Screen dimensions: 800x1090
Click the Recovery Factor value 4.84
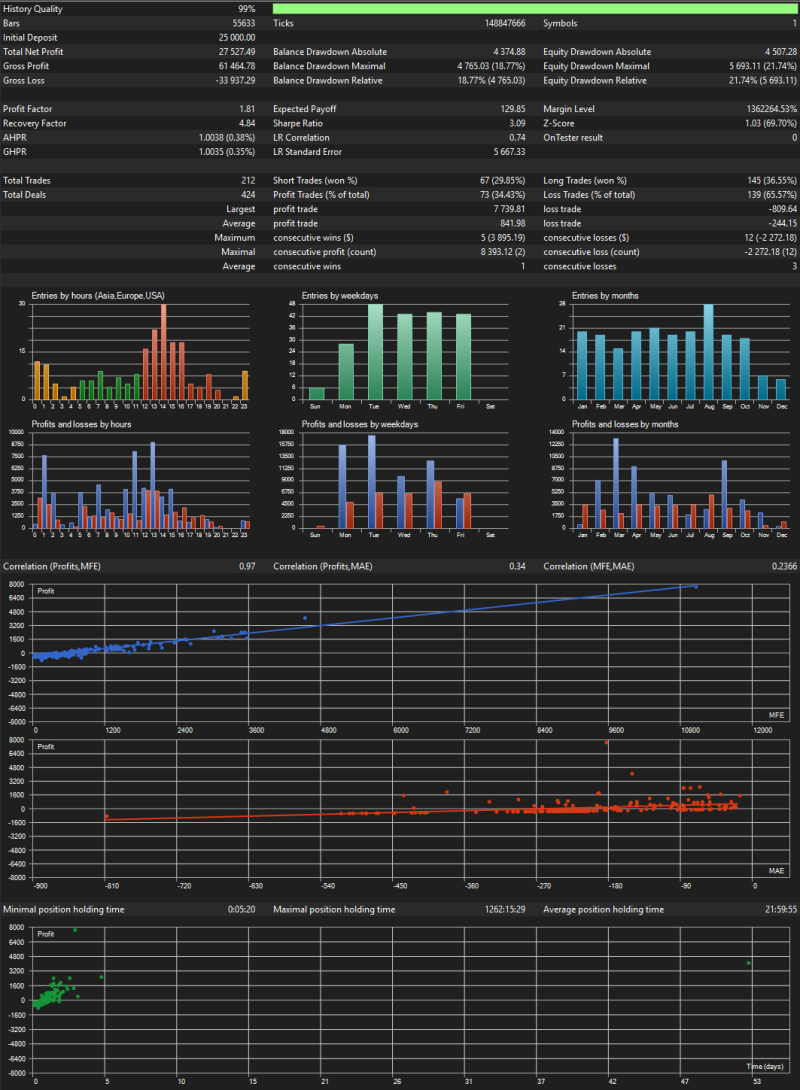tap(247, 123)
